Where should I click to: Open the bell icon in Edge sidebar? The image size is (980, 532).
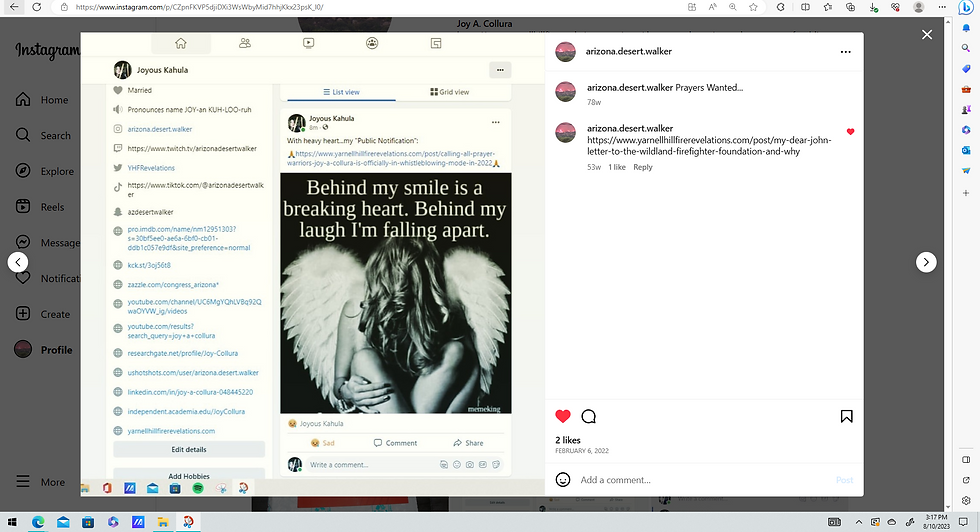[966, 28]
